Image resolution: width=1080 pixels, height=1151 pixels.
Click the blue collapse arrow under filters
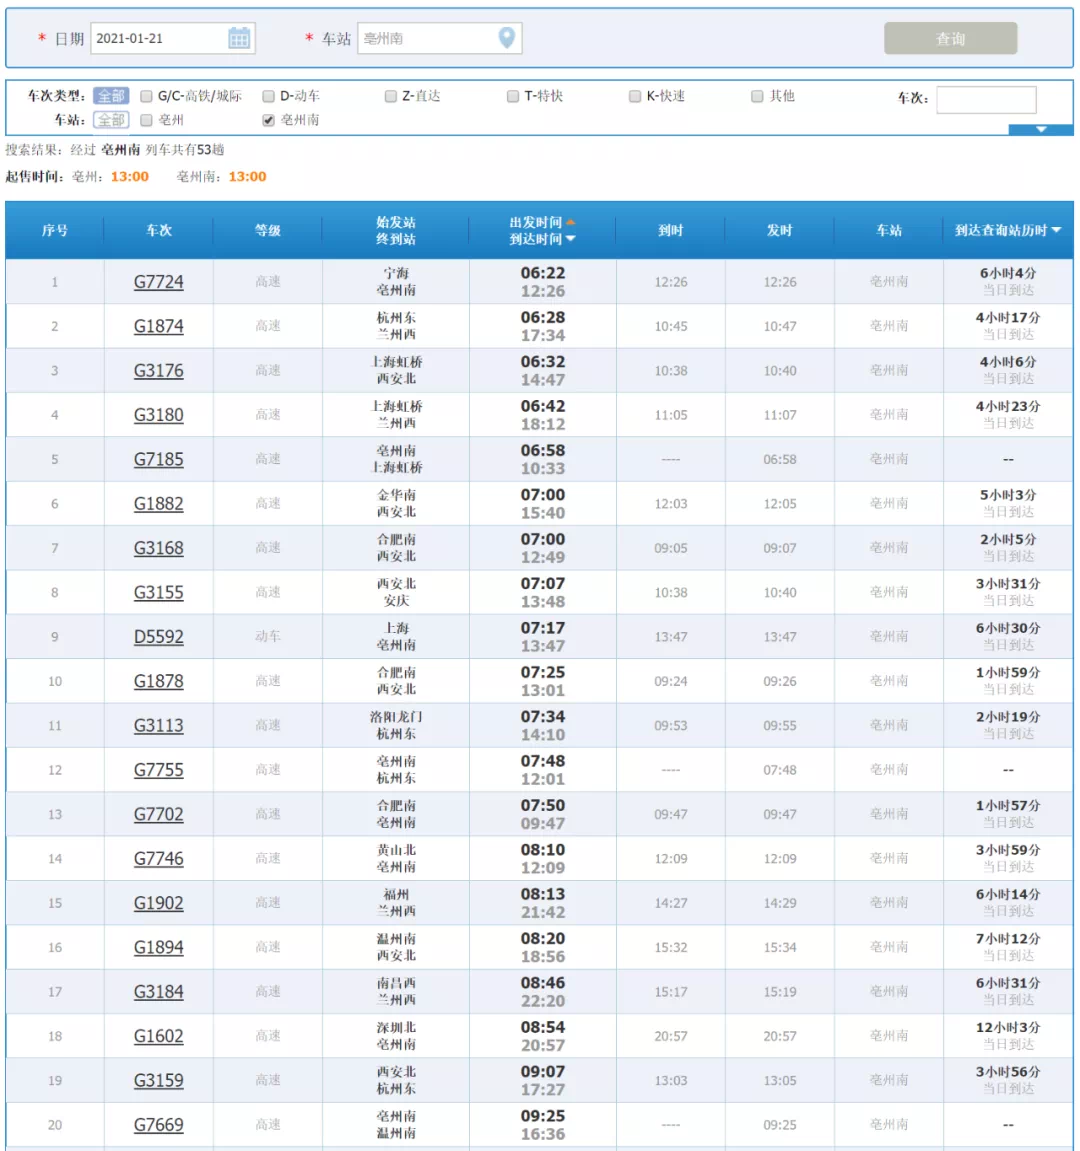[1040, 129]
